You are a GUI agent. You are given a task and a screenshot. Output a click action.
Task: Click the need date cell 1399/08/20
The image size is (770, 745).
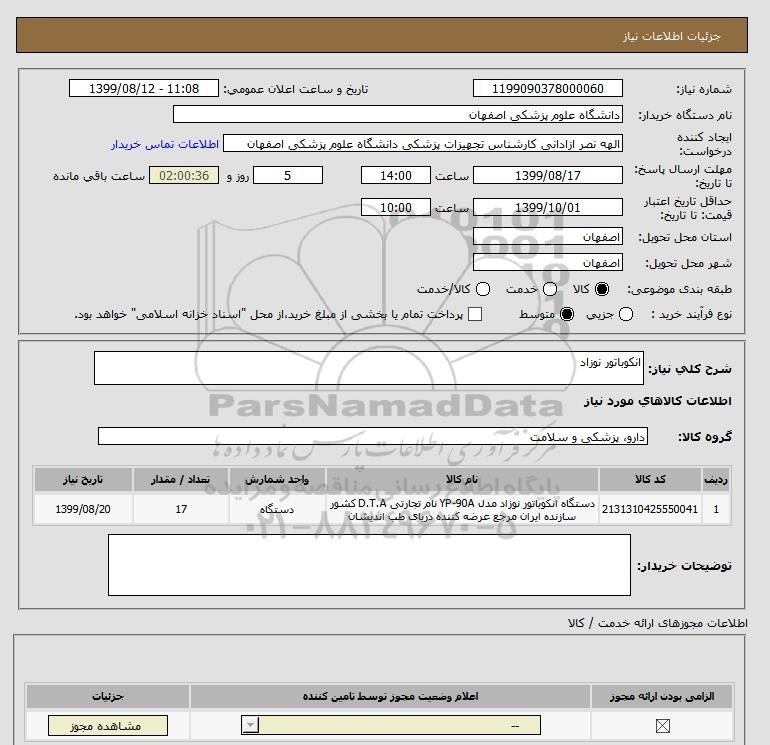(83, 509)
